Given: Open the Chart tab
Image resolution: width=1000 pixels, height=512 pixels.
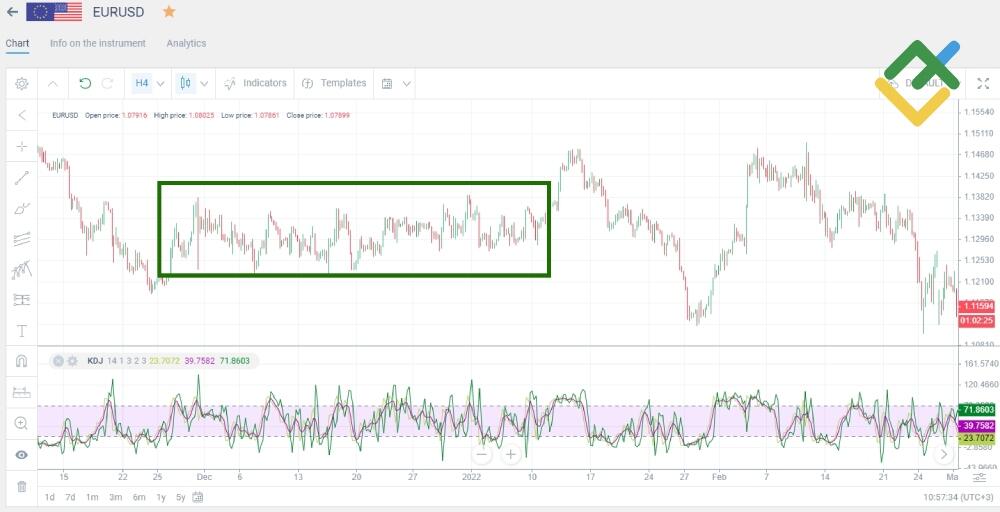Looking at the screenshot, I should 17,43.
